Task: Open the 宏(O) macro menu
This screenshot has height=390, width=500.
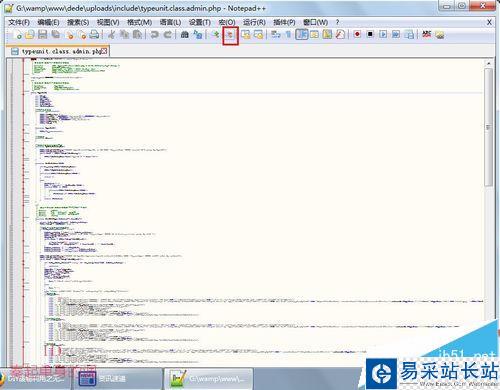Action: click(x=227, y=22)
